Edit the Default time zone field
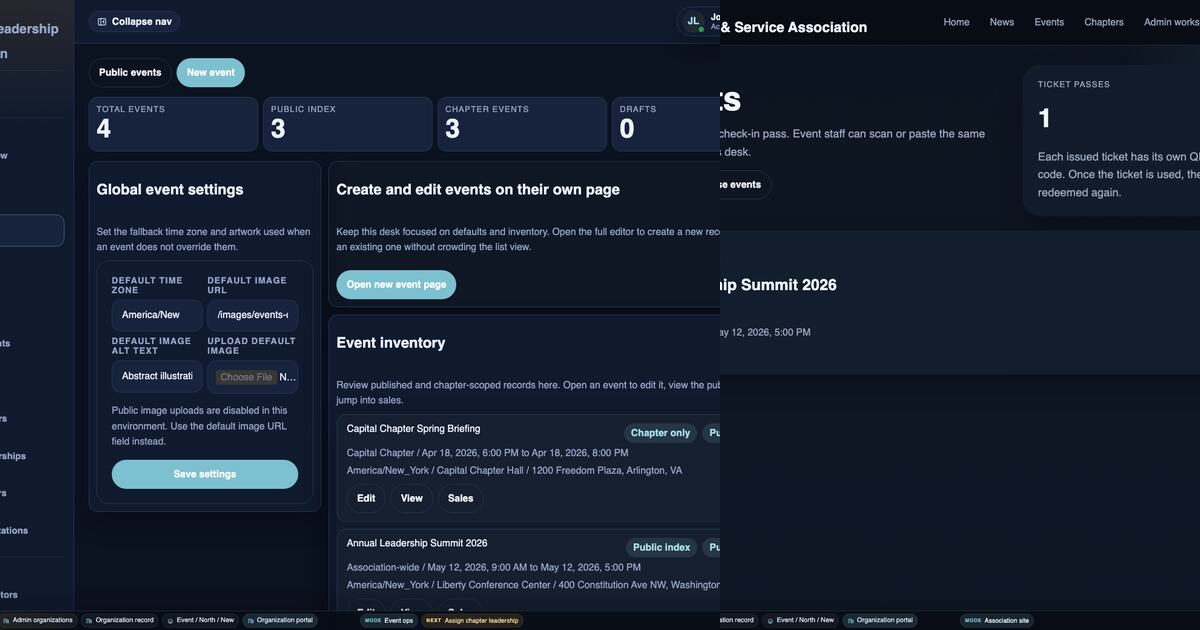Screen dimensions: 1200x630 pyautogui.click(x=157, y=315)
